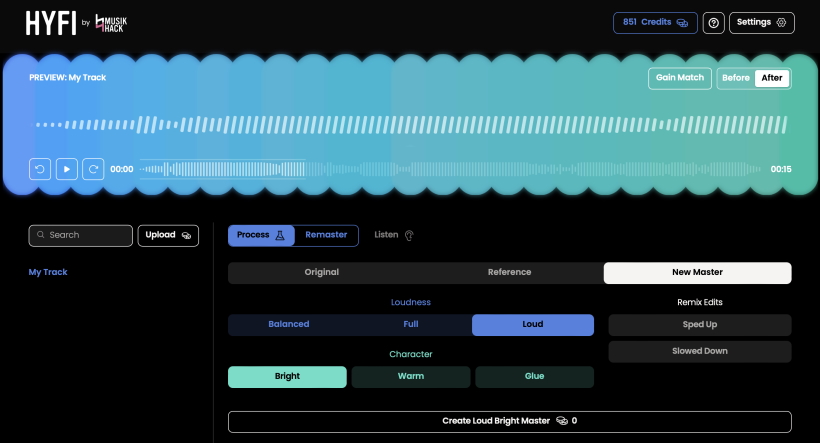Focus the Search input field
820x443 pixels.
pyautogui.click(x=81, y=235)
